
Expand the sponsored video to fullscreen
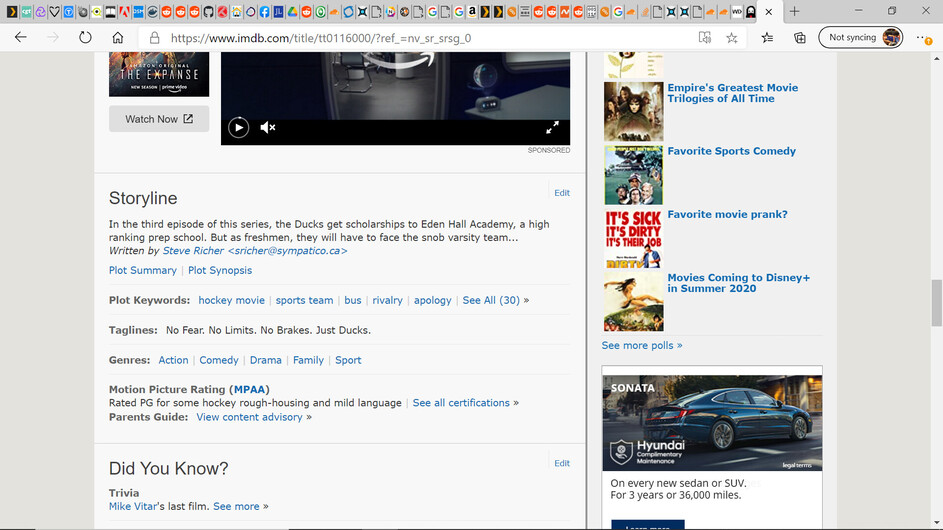tap(552, 128)
